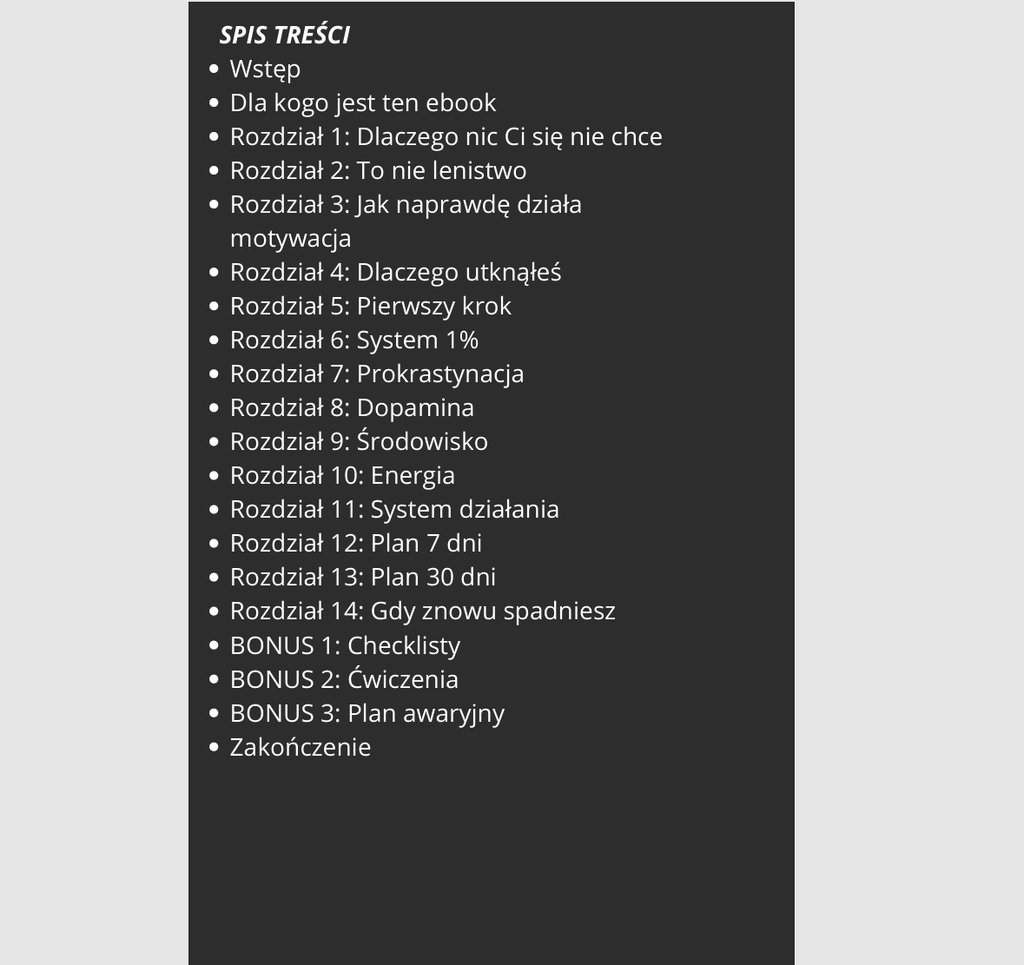Click BONUS 2: Ćwiczenia
1024x965 pixels.
click(344, 680)
